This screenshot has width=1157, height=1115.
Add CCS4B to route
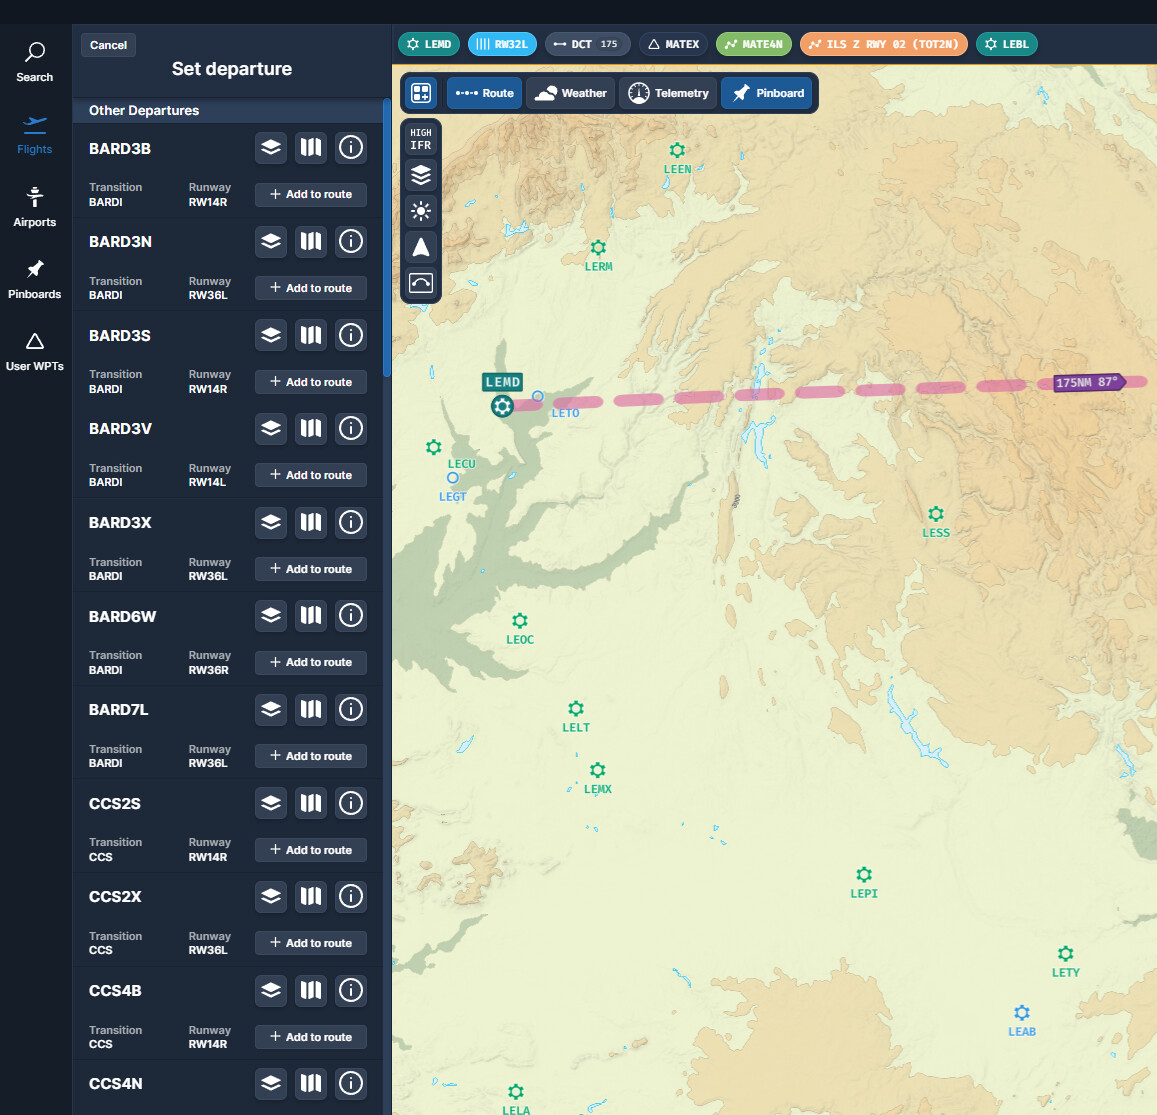[311, 1037]
